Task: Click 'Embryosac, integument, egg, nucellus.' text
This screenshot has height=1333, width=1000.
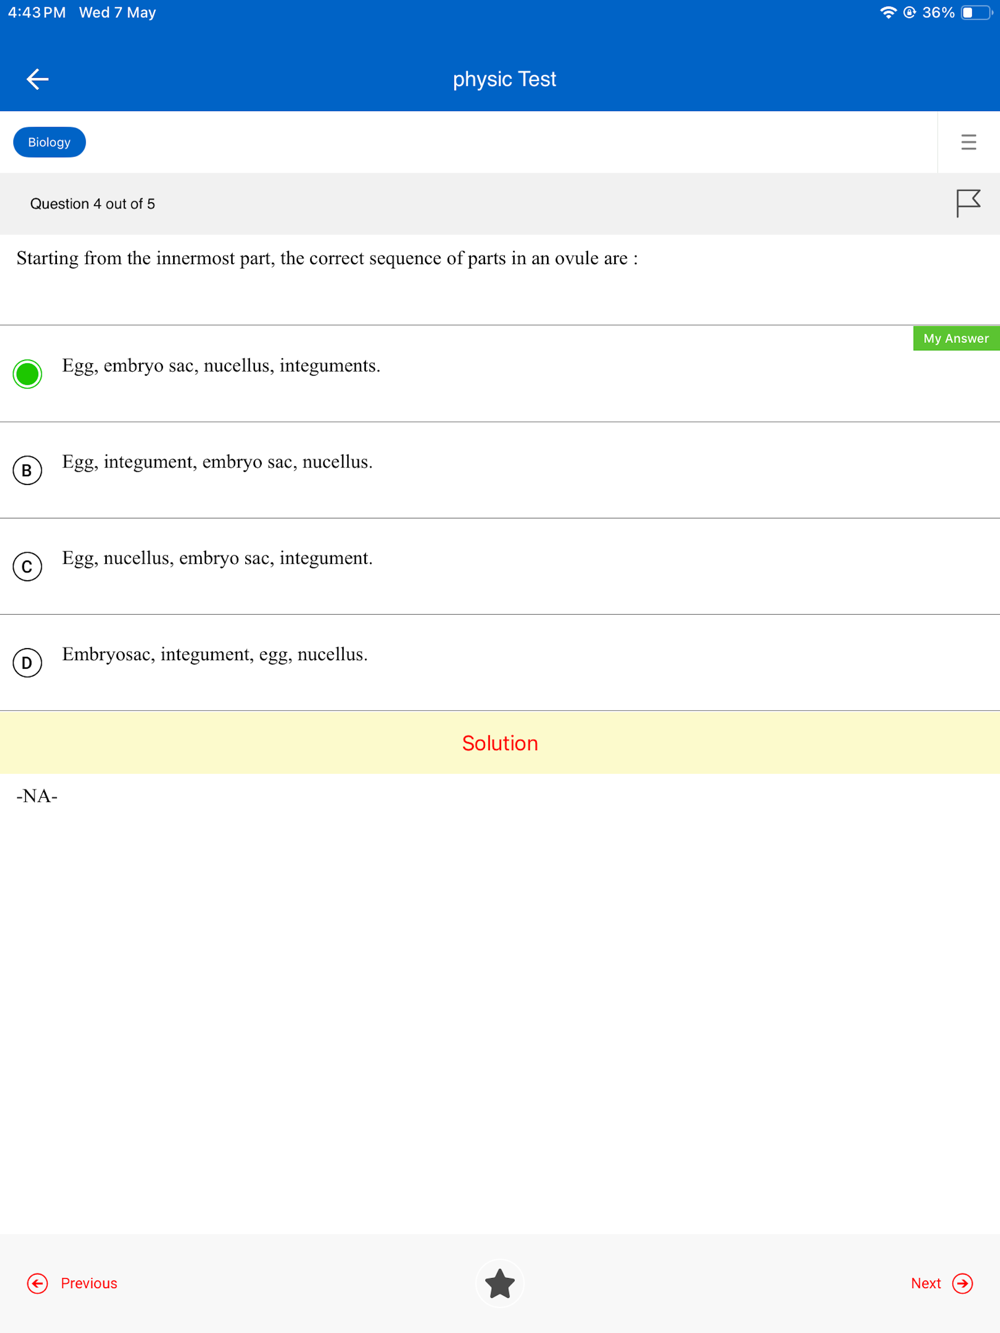Action: [215, 654]
